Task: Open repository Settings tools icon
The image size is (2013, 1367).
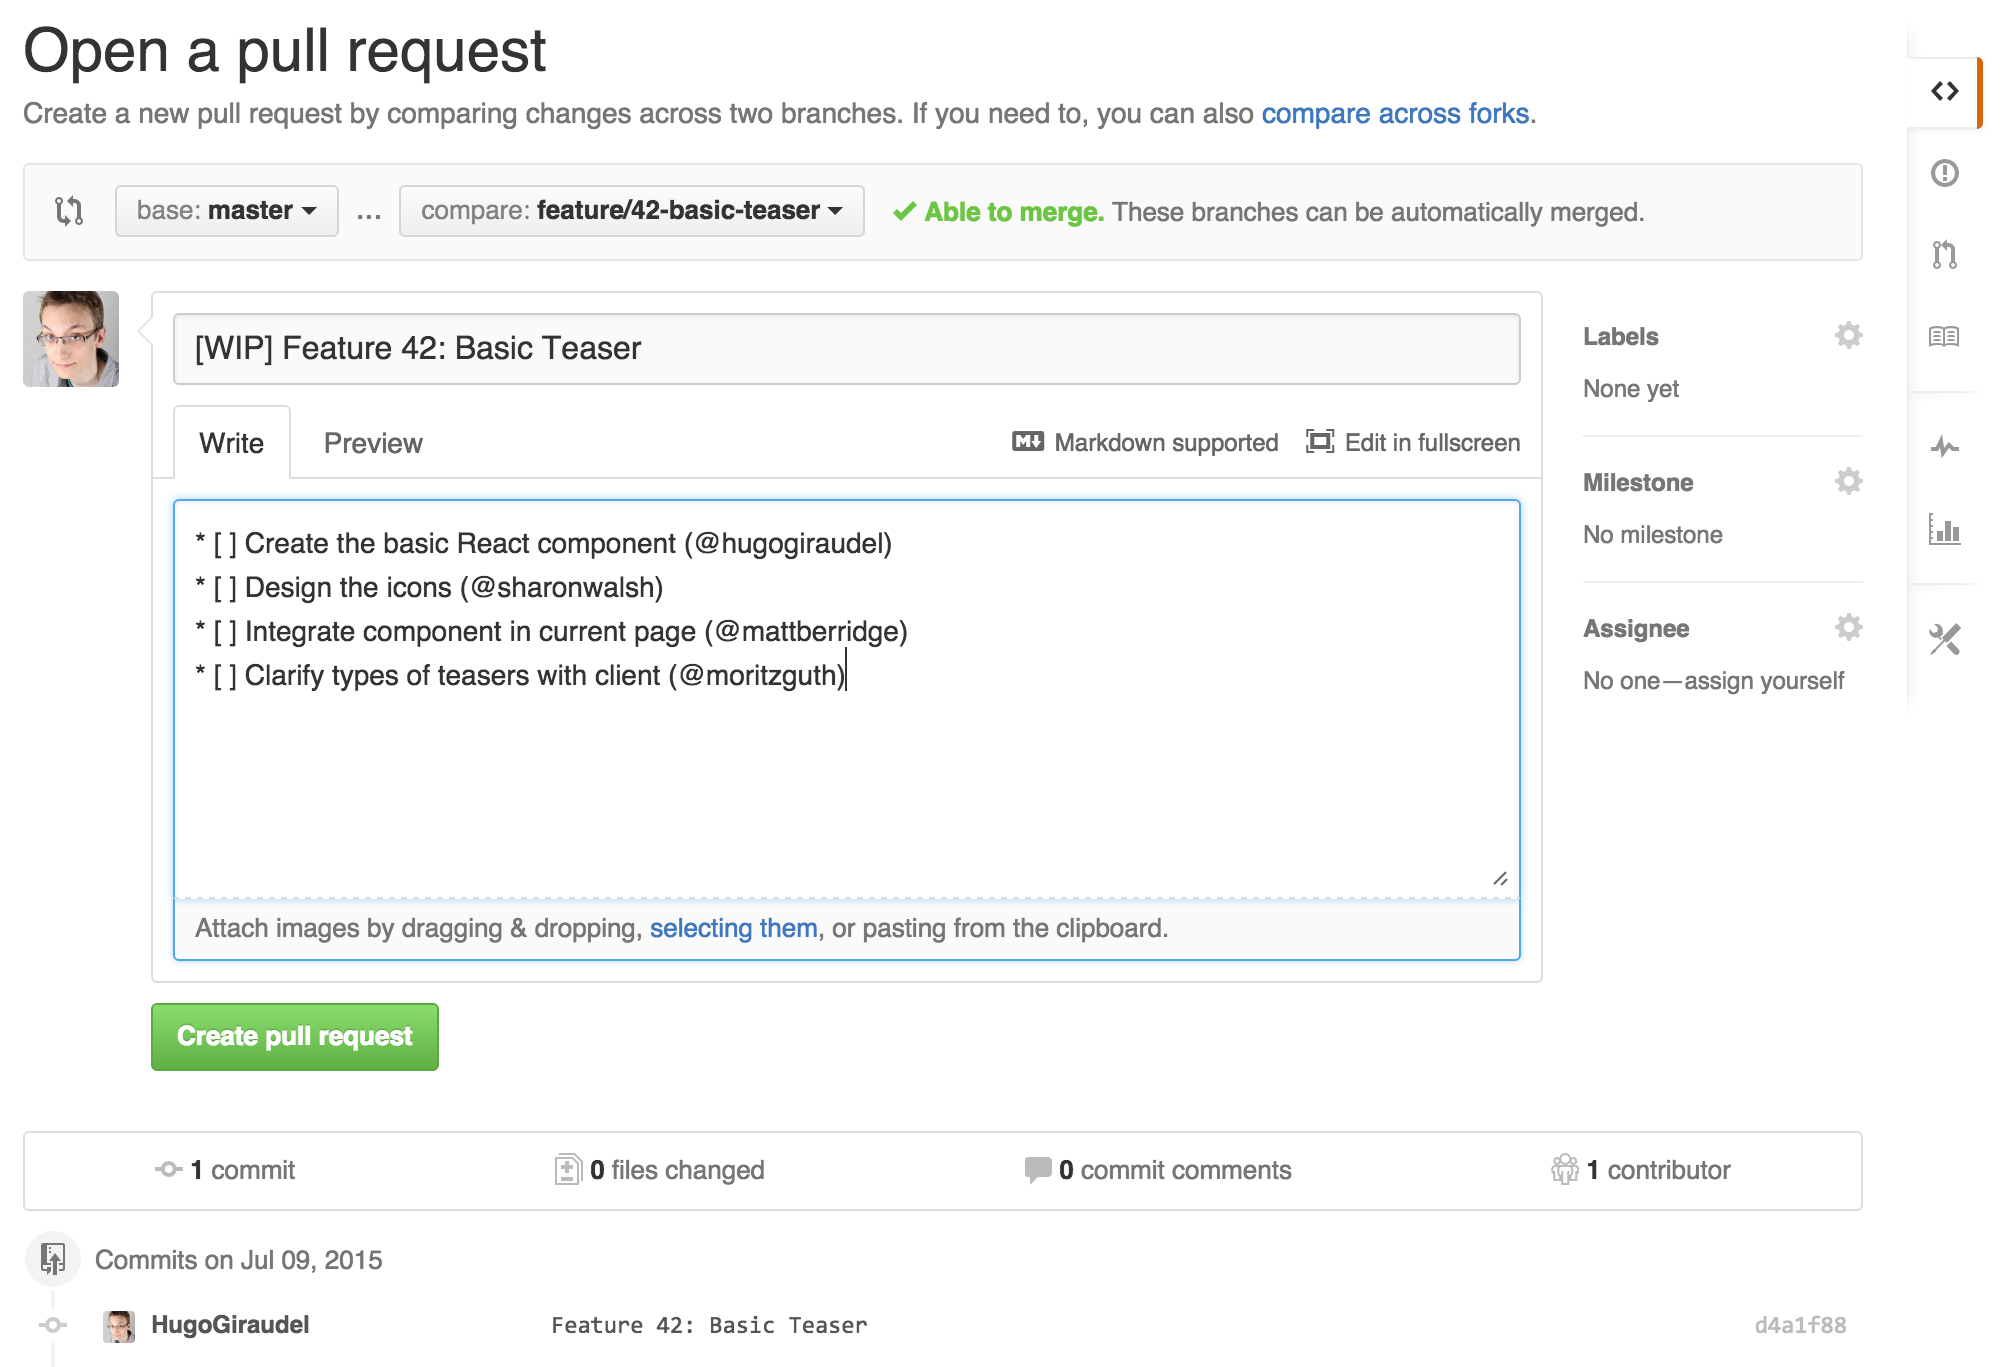Action: 1944,639
